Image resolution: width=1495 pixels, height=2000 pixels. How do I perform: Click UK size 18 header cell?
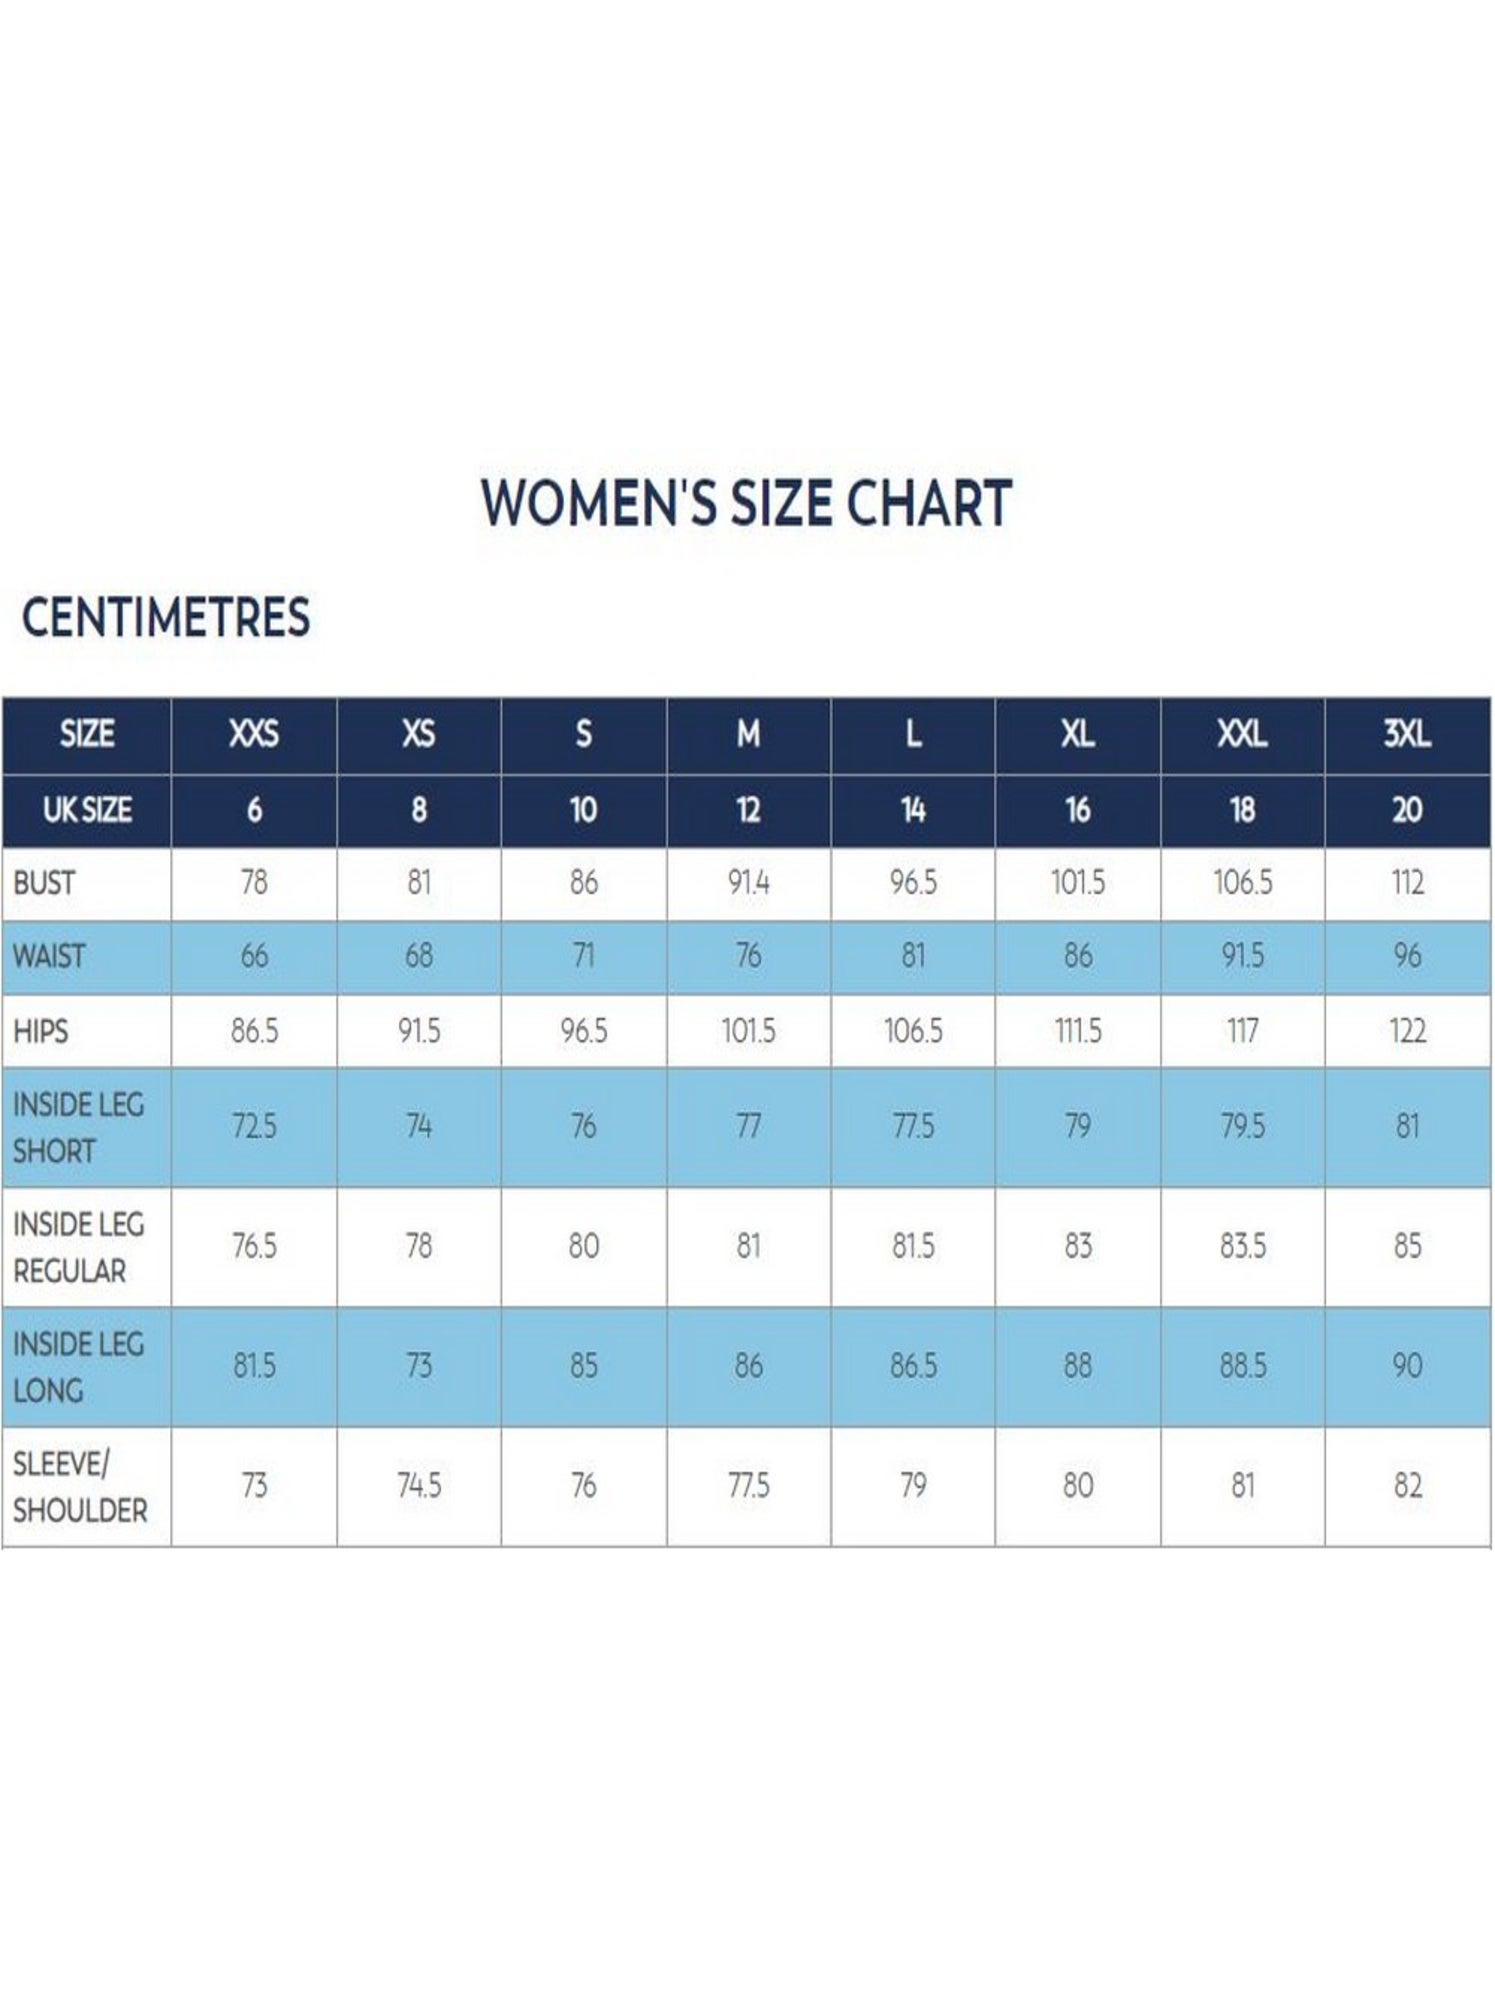[1242, 811]
